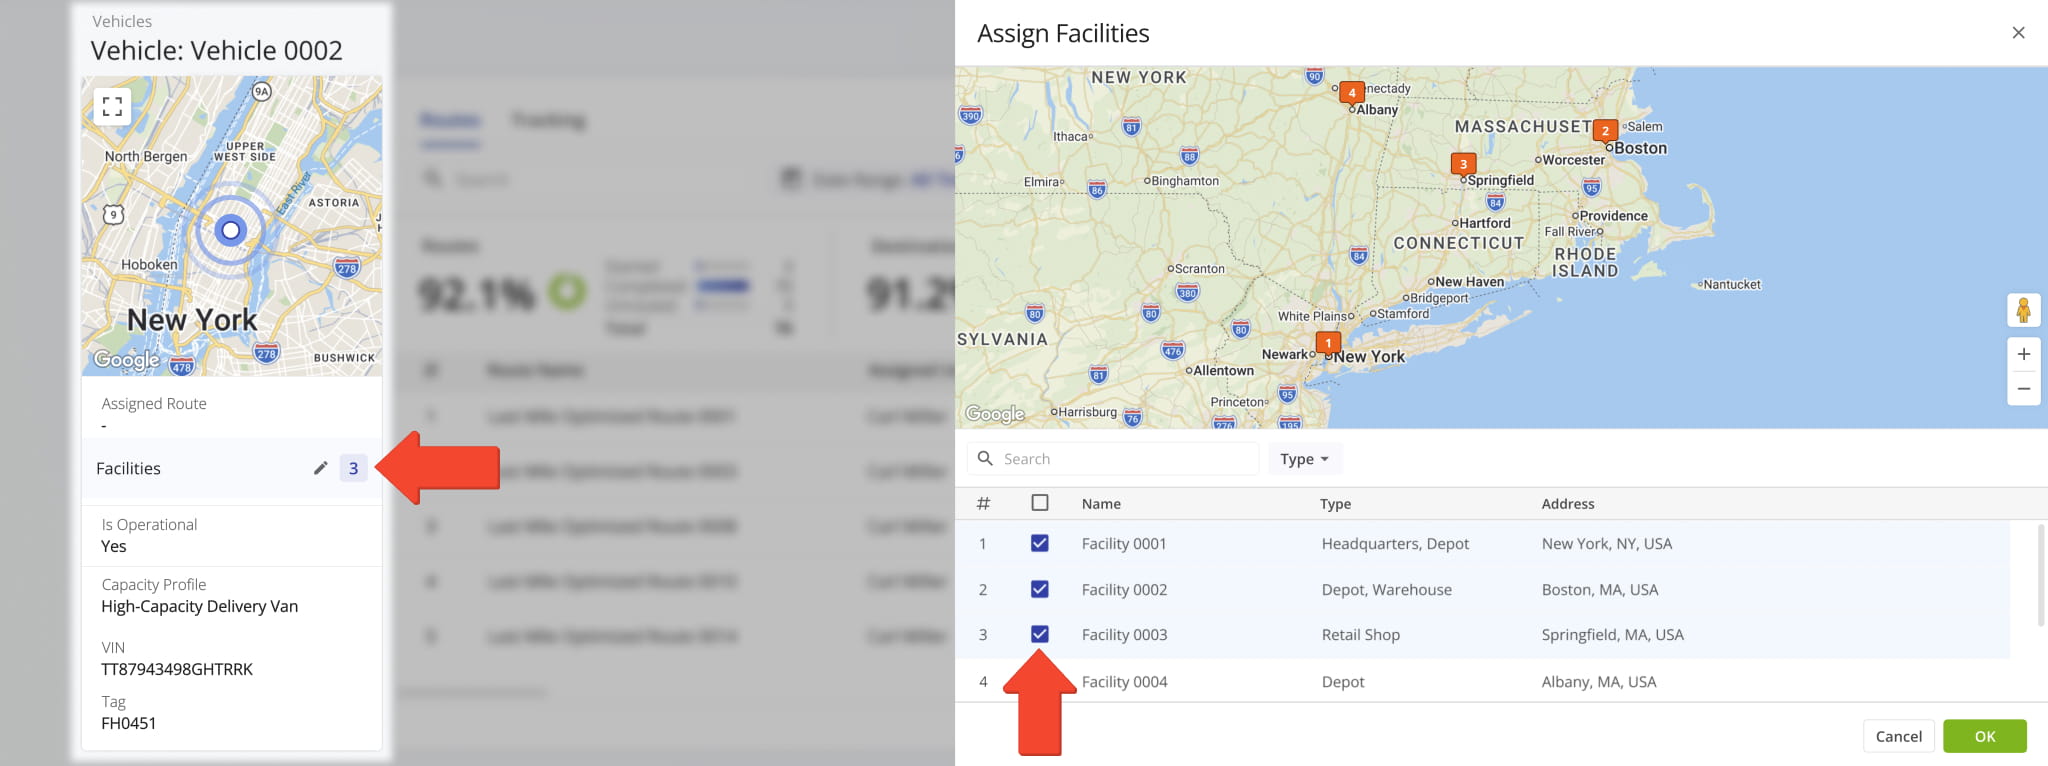Select the Facility 0003 name
2048x766 pixels.
1124,635
